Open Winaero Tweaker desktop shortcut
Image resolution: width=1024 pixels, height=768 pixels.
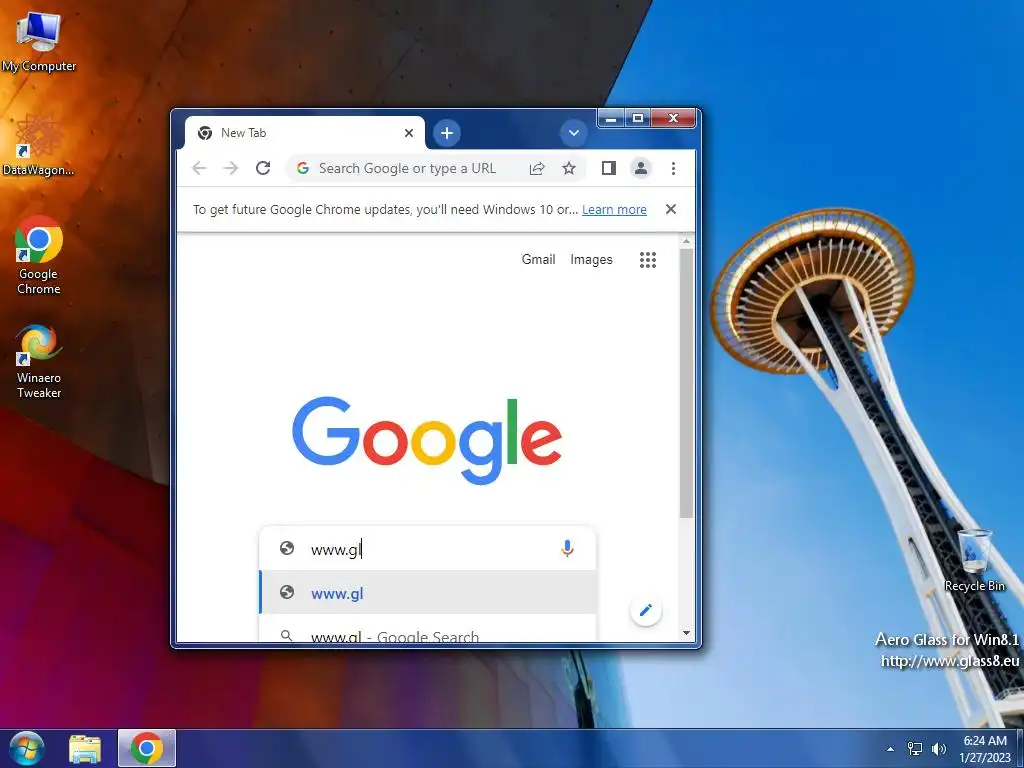39,361
